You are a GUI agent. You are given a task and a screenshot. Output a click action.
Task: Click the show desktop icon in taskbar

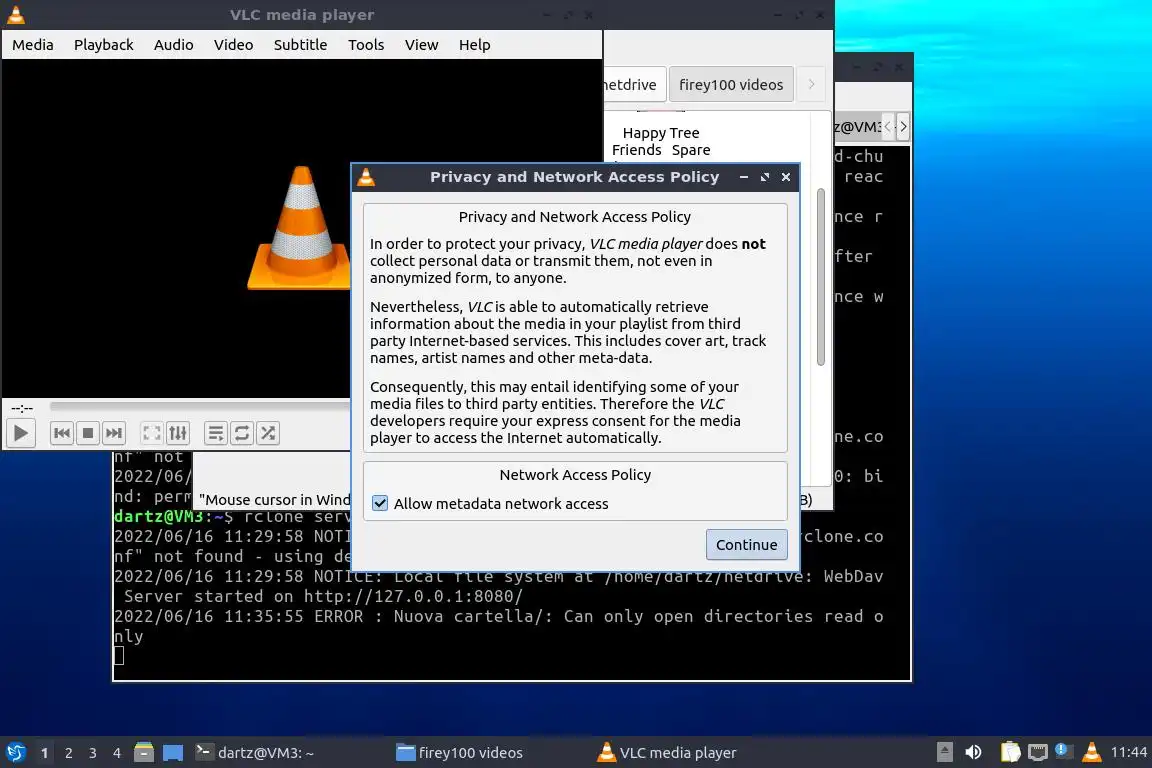tap(173, 753)
